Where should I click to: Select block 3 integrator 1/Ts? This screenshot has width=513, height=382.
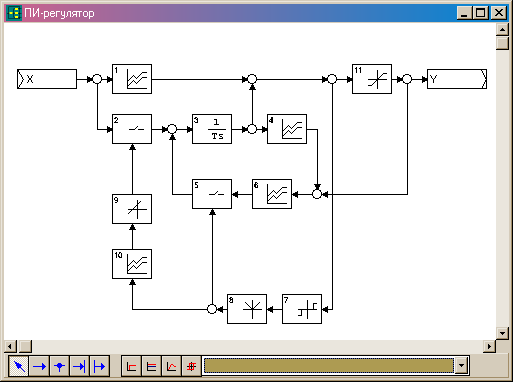[x=212, y=129]
